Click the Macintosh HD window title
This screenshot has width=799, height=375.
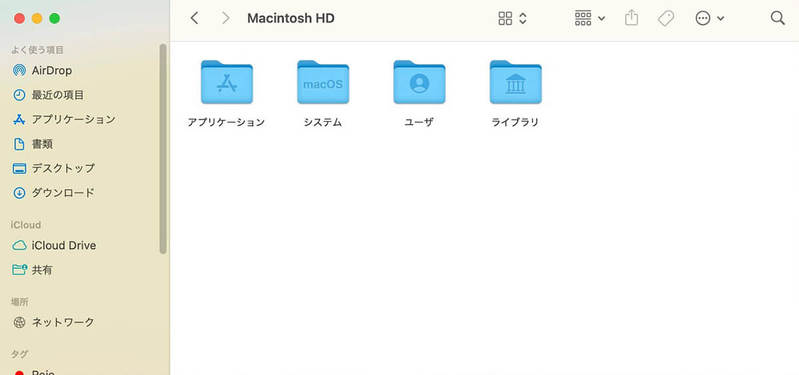[x=291, y=18]
